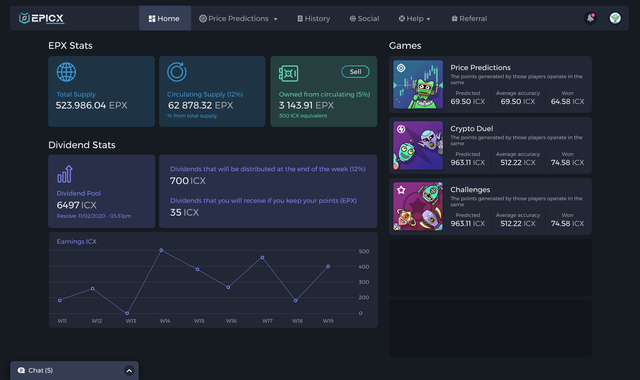Click the 3 143.91 EPX owned value

pyautogui.click(x=306, y=105)
